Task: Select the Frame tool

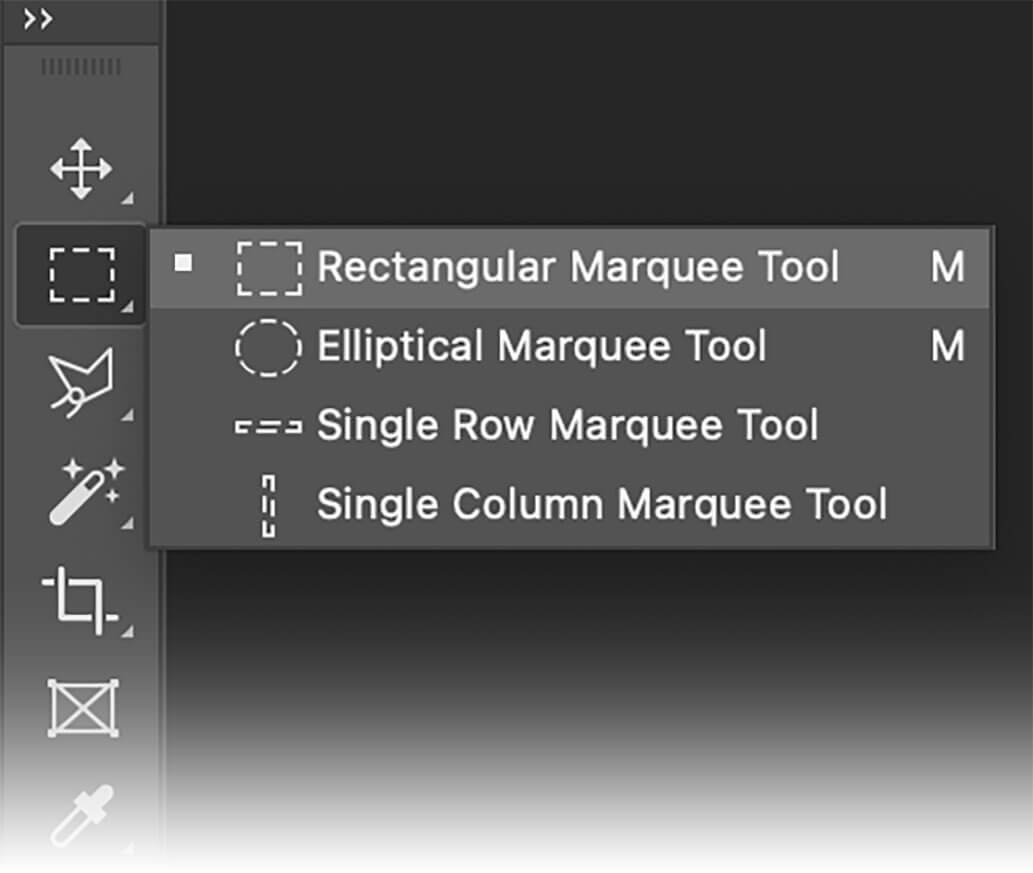Action: pos(82,708)
